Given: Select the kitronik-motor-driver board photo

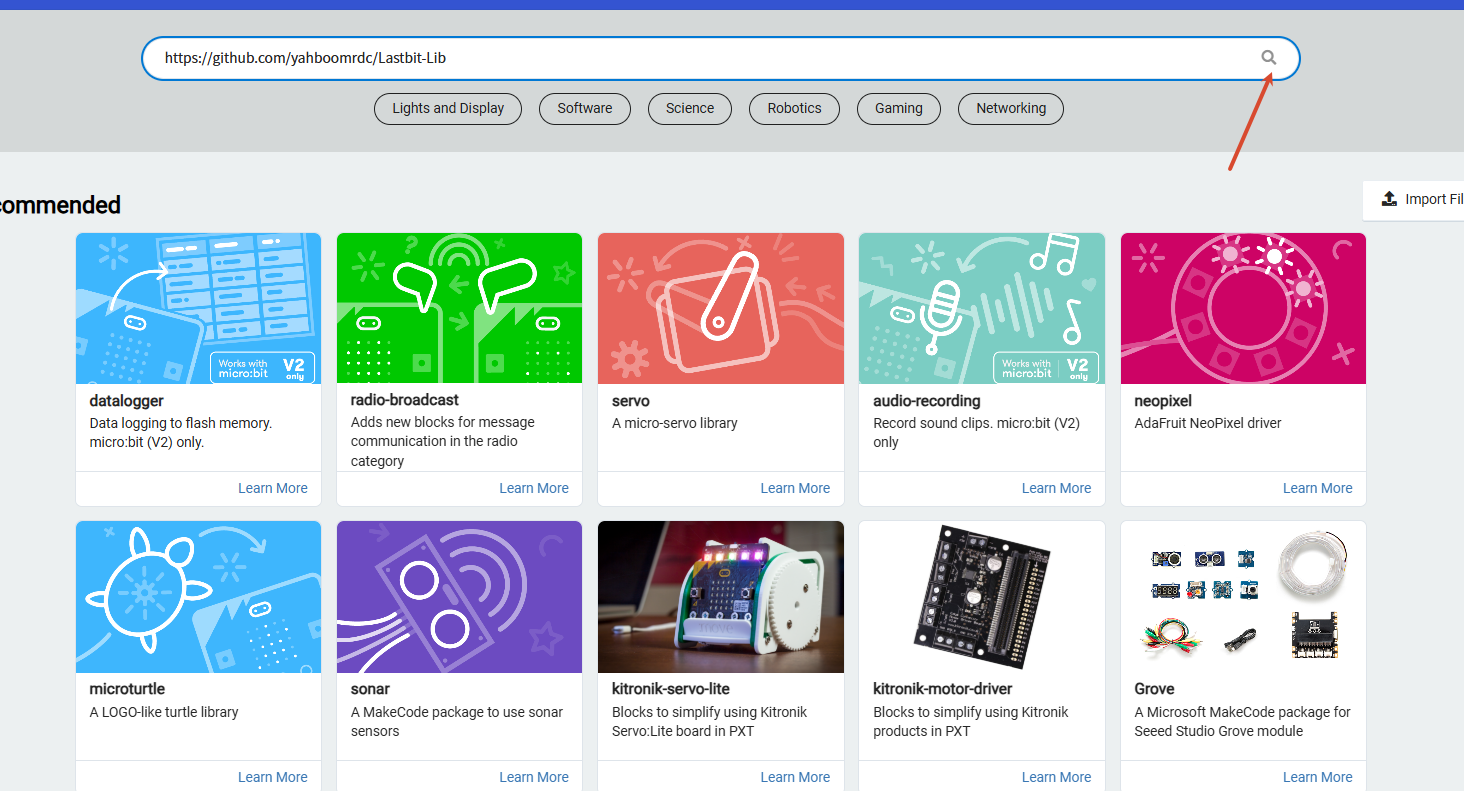Looking at the screenshot, I should tap(982, 597).
